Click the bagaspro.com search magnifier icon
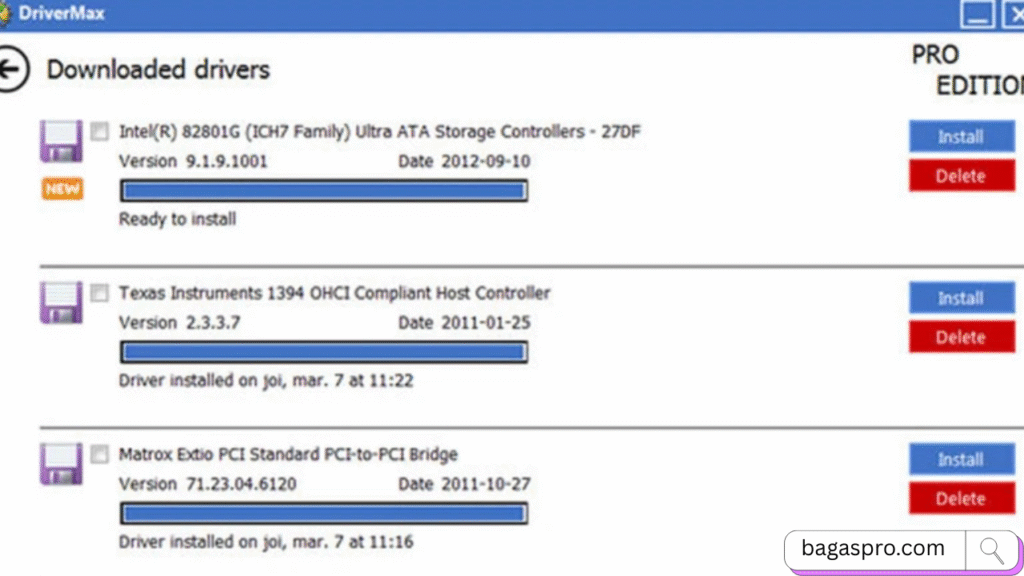Screen dimensions: 1024x576 click(991, 549)
